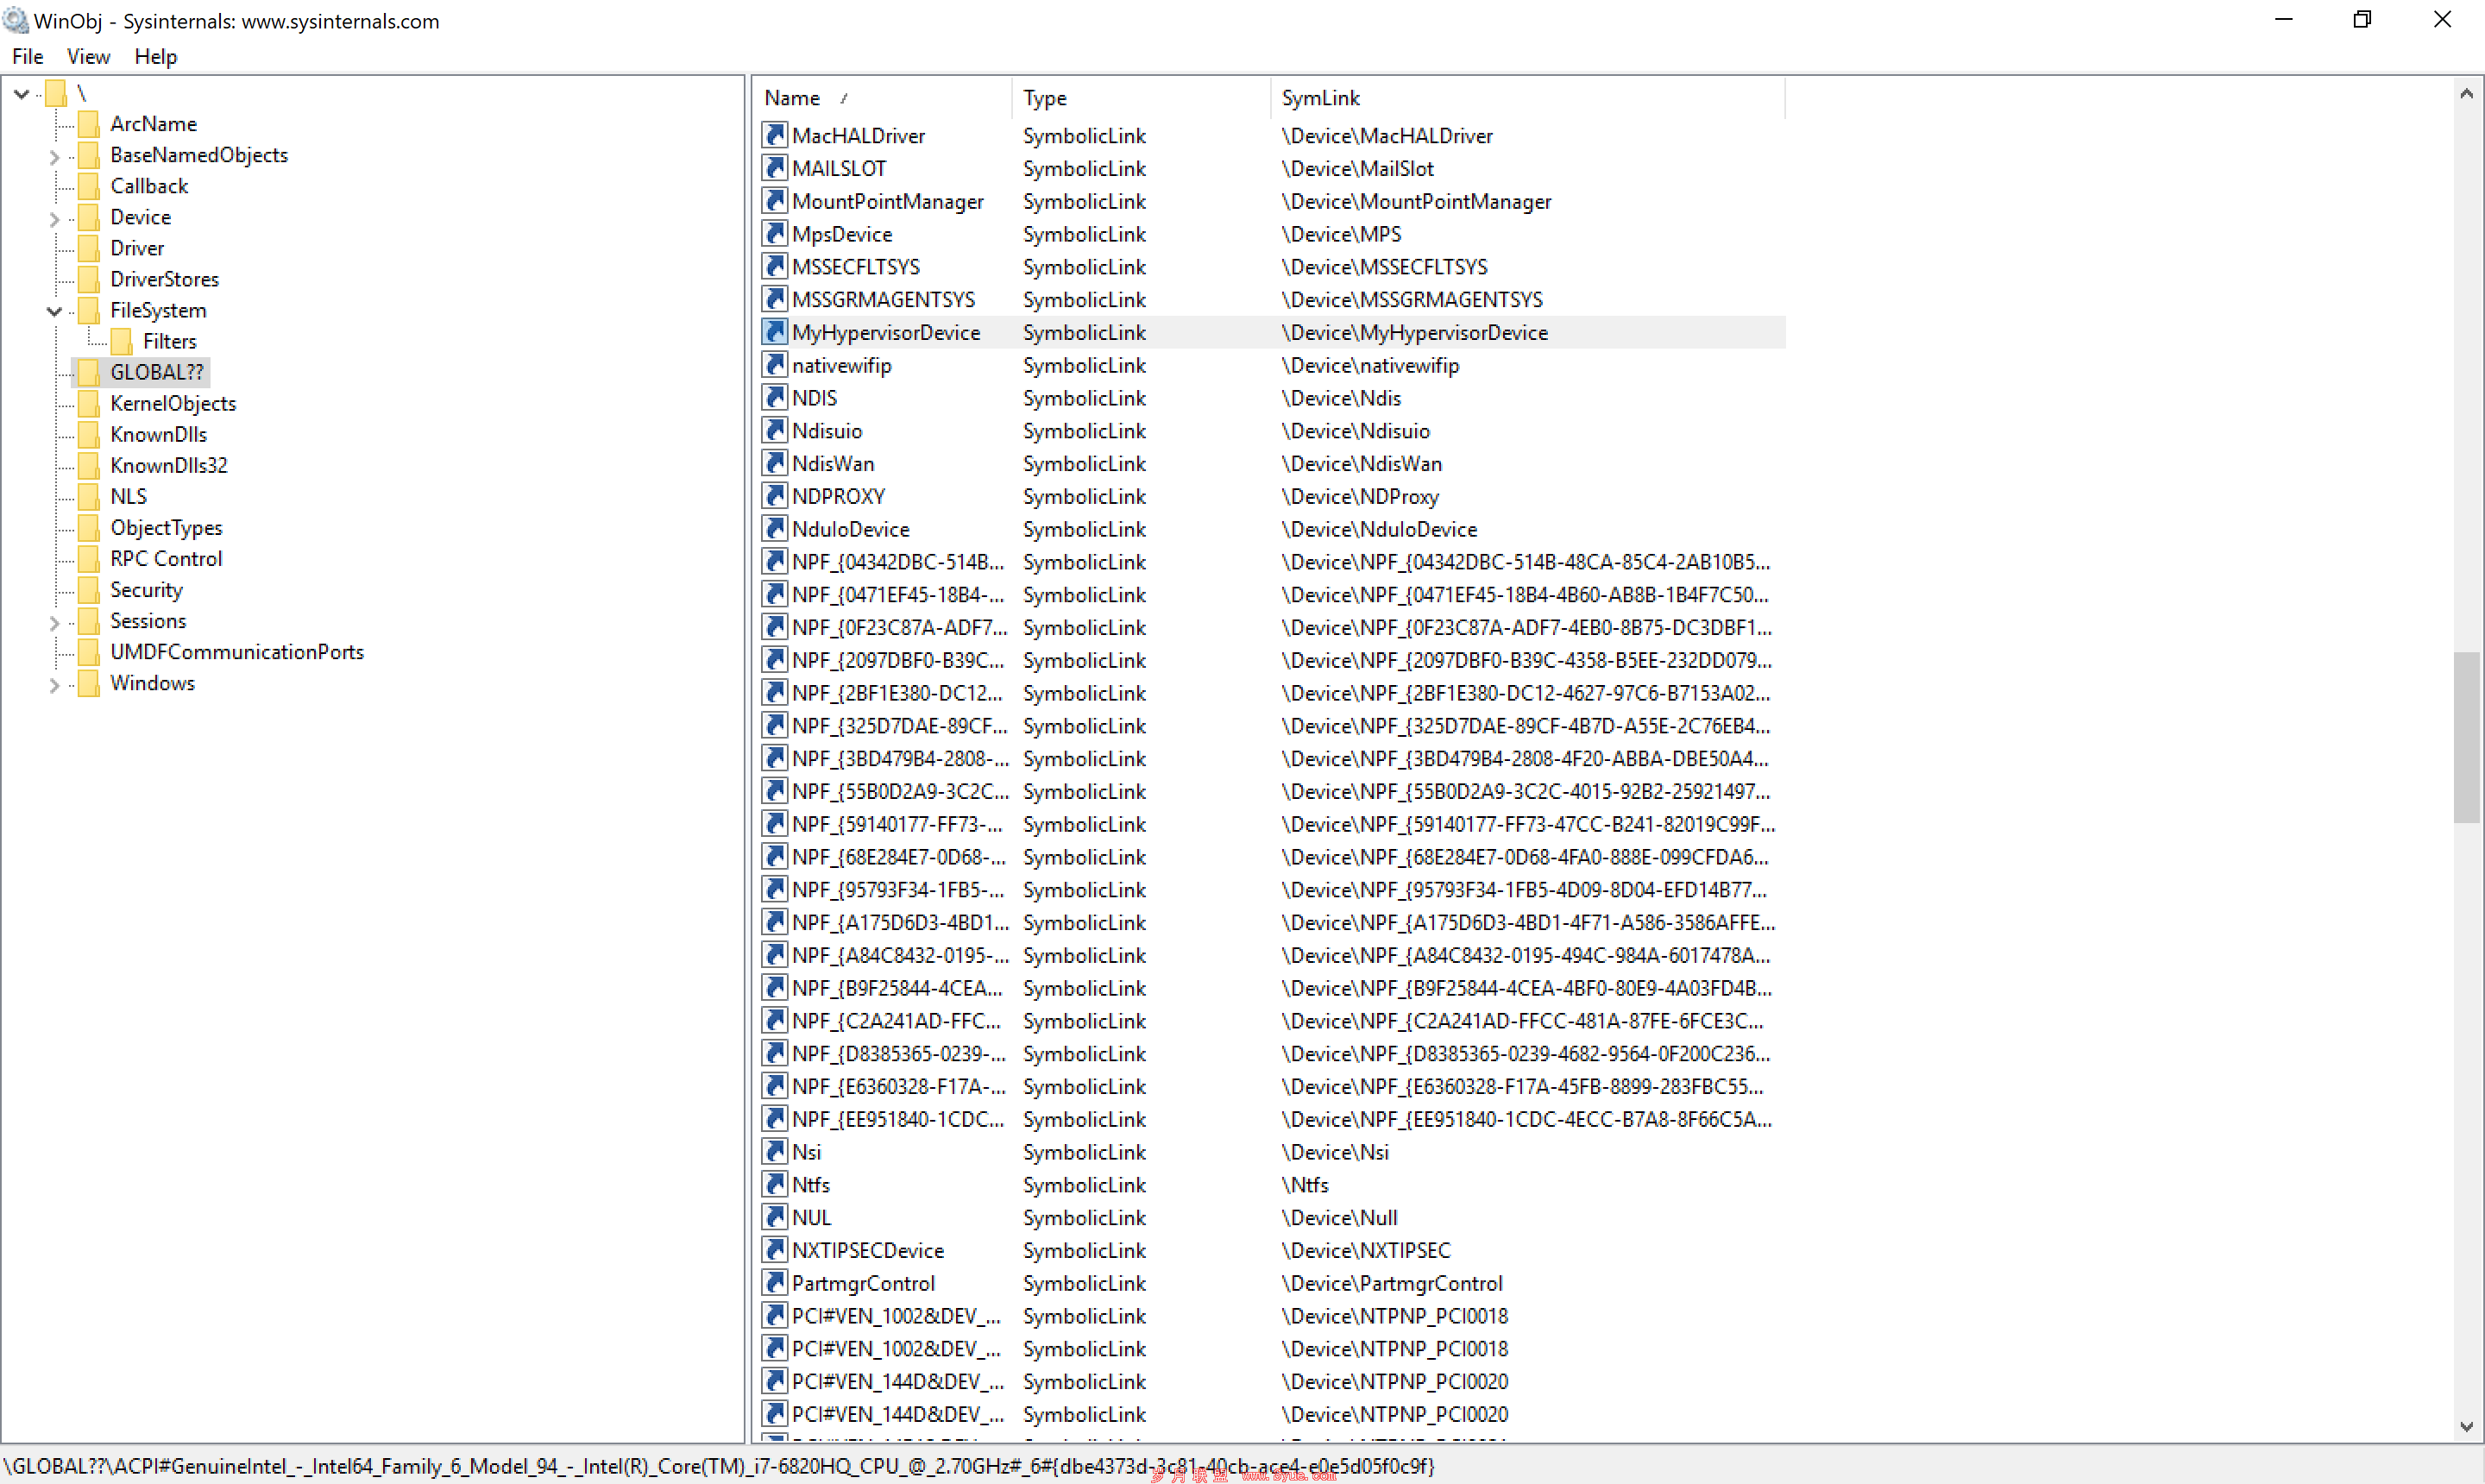Click the status bar path text
The width and height of the screenshot is (2485, 1484).
pos(719,1466)
